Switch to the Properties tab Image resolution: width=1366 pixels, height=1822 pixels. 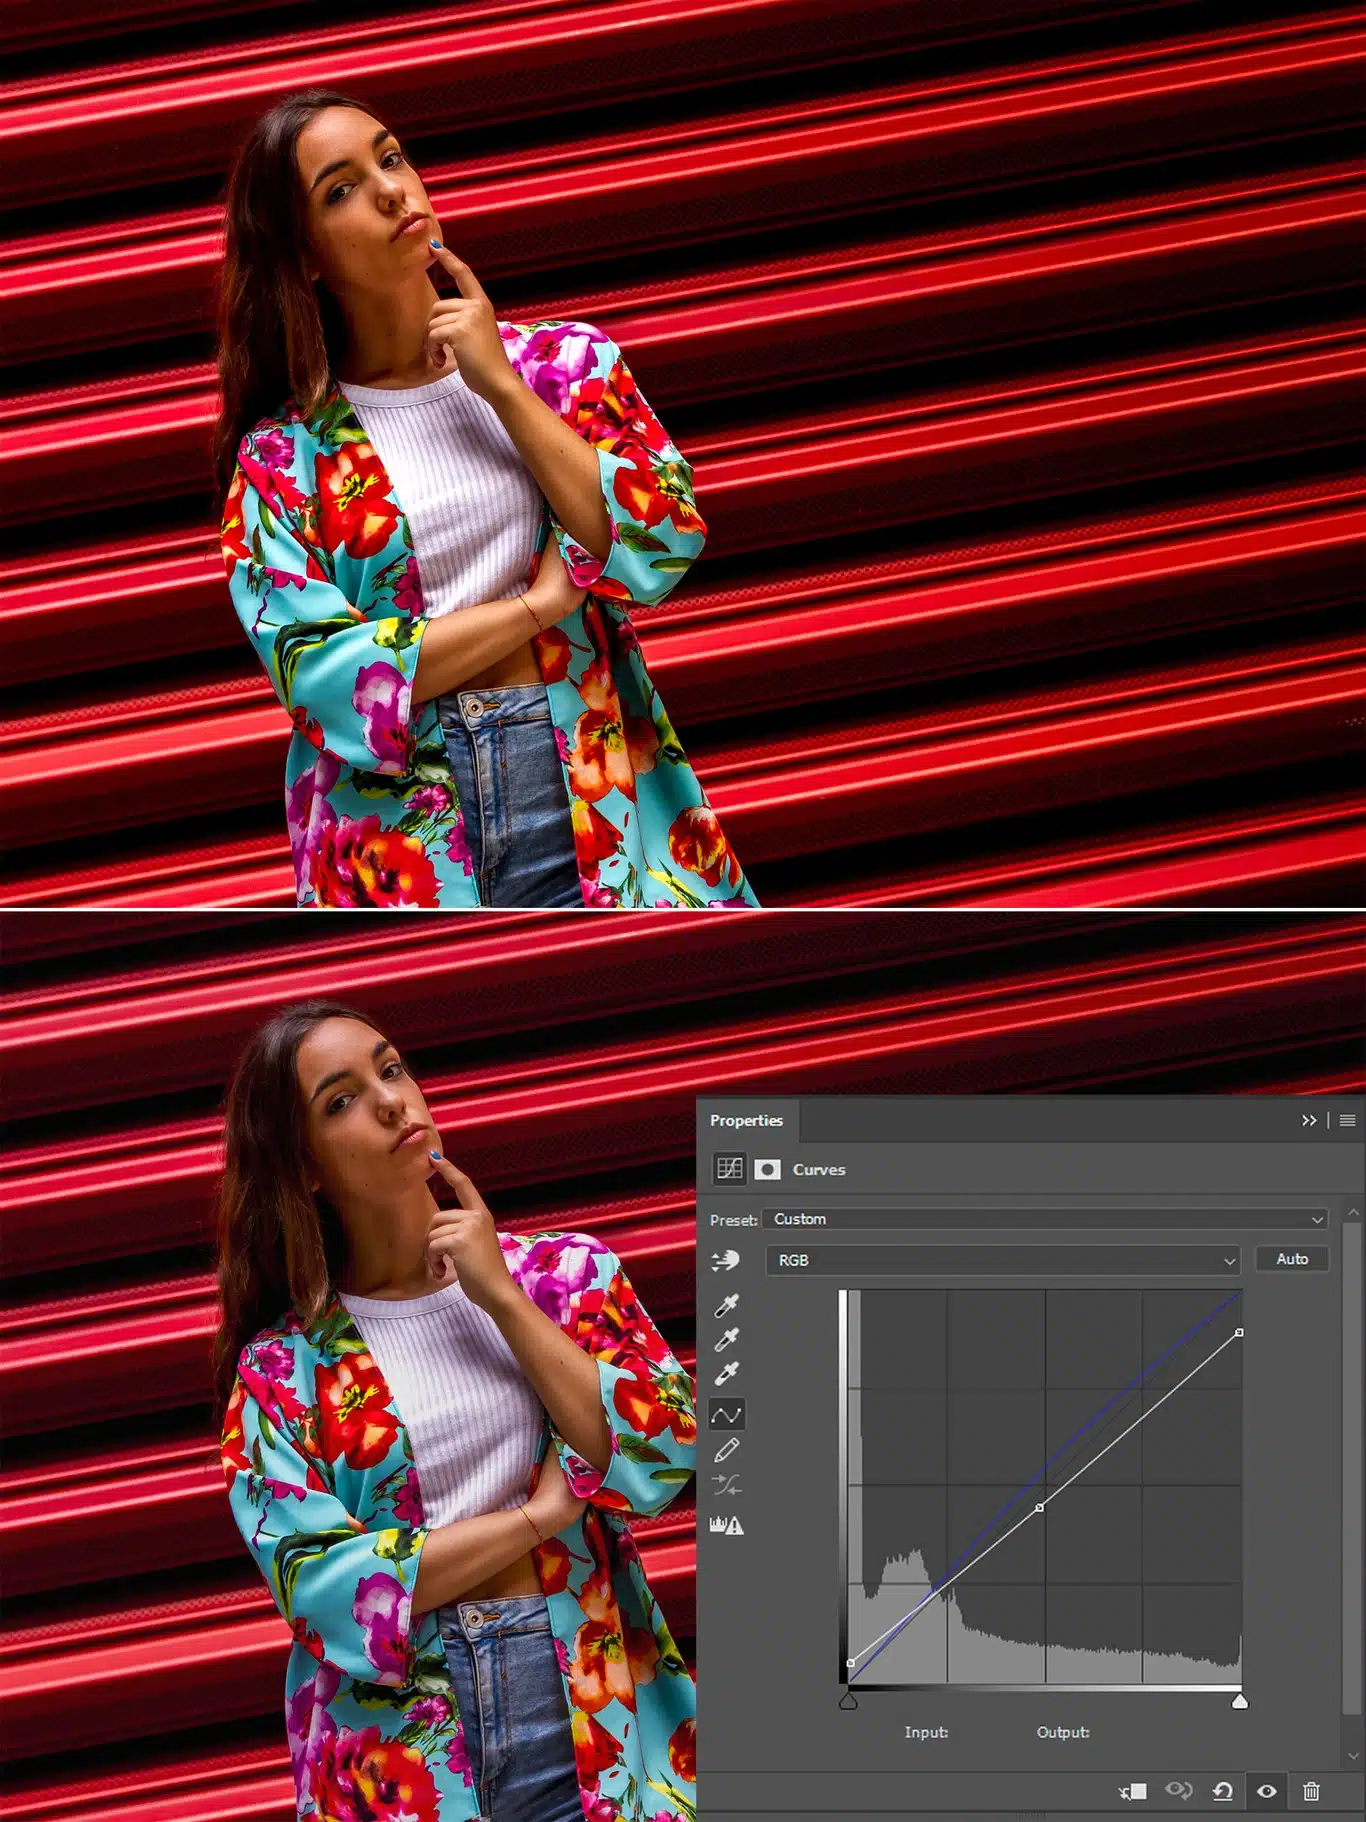pos(746,1120)
